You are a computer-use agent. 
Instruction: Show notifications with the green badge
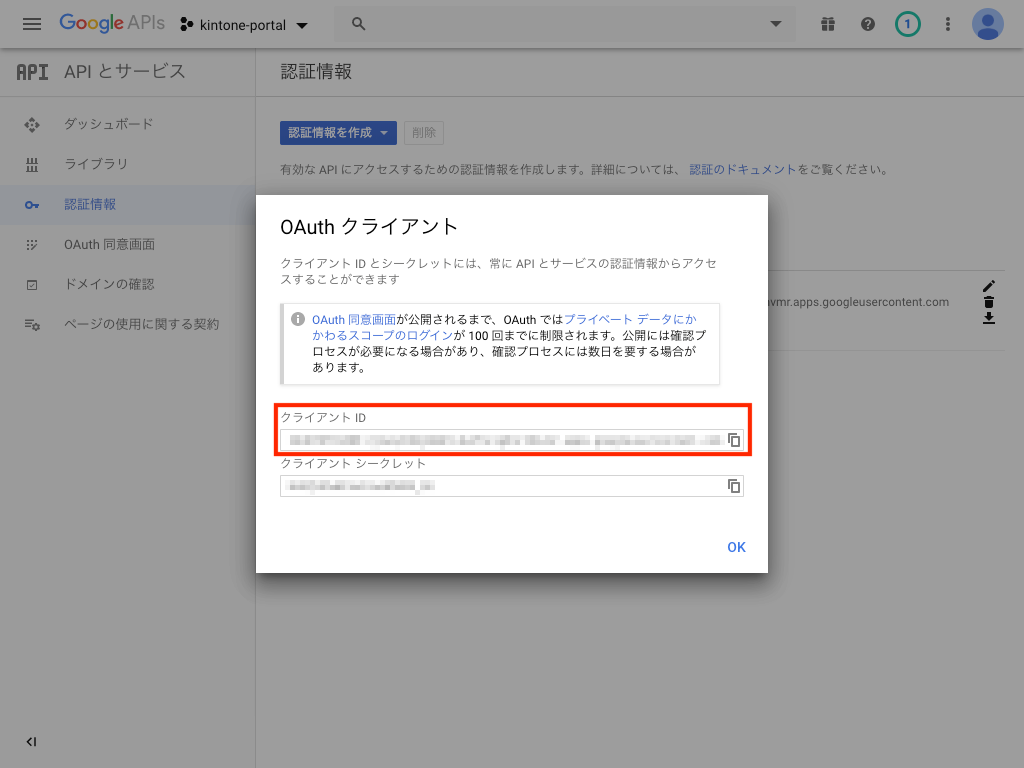pos(907,24)
